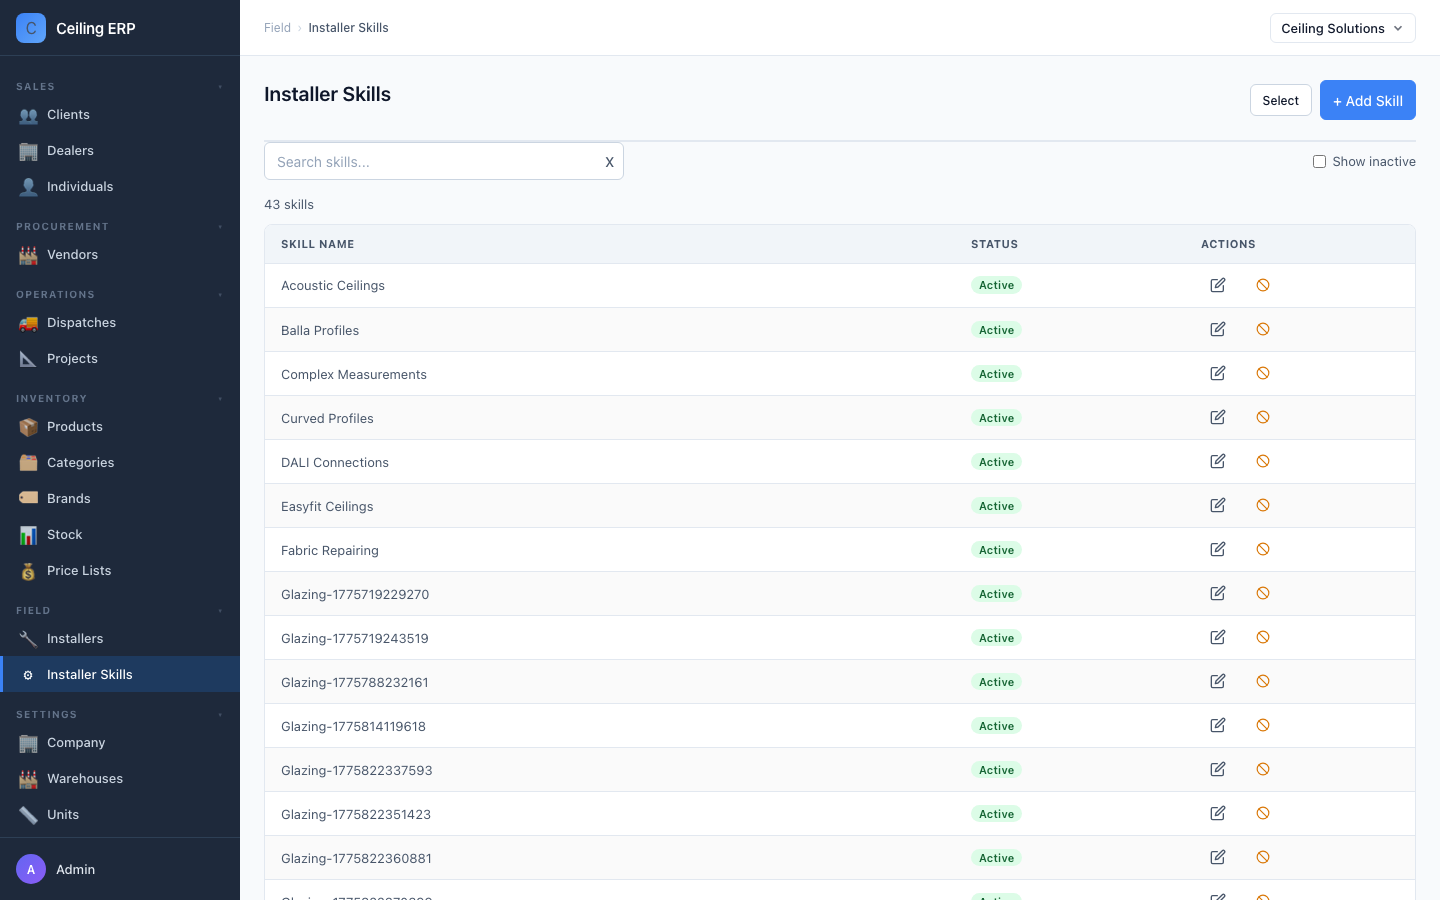Enable the Show inactive checkbox
This screenshot has height=900, width=1440.
pos(1319,161)
